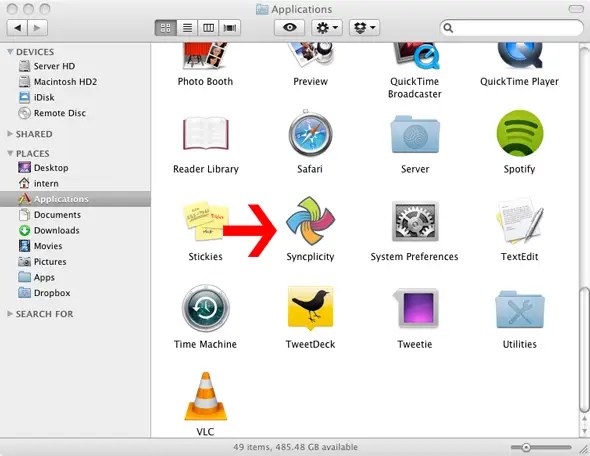
Task: Click the Quick Look eye button
Action: (289, 27)
